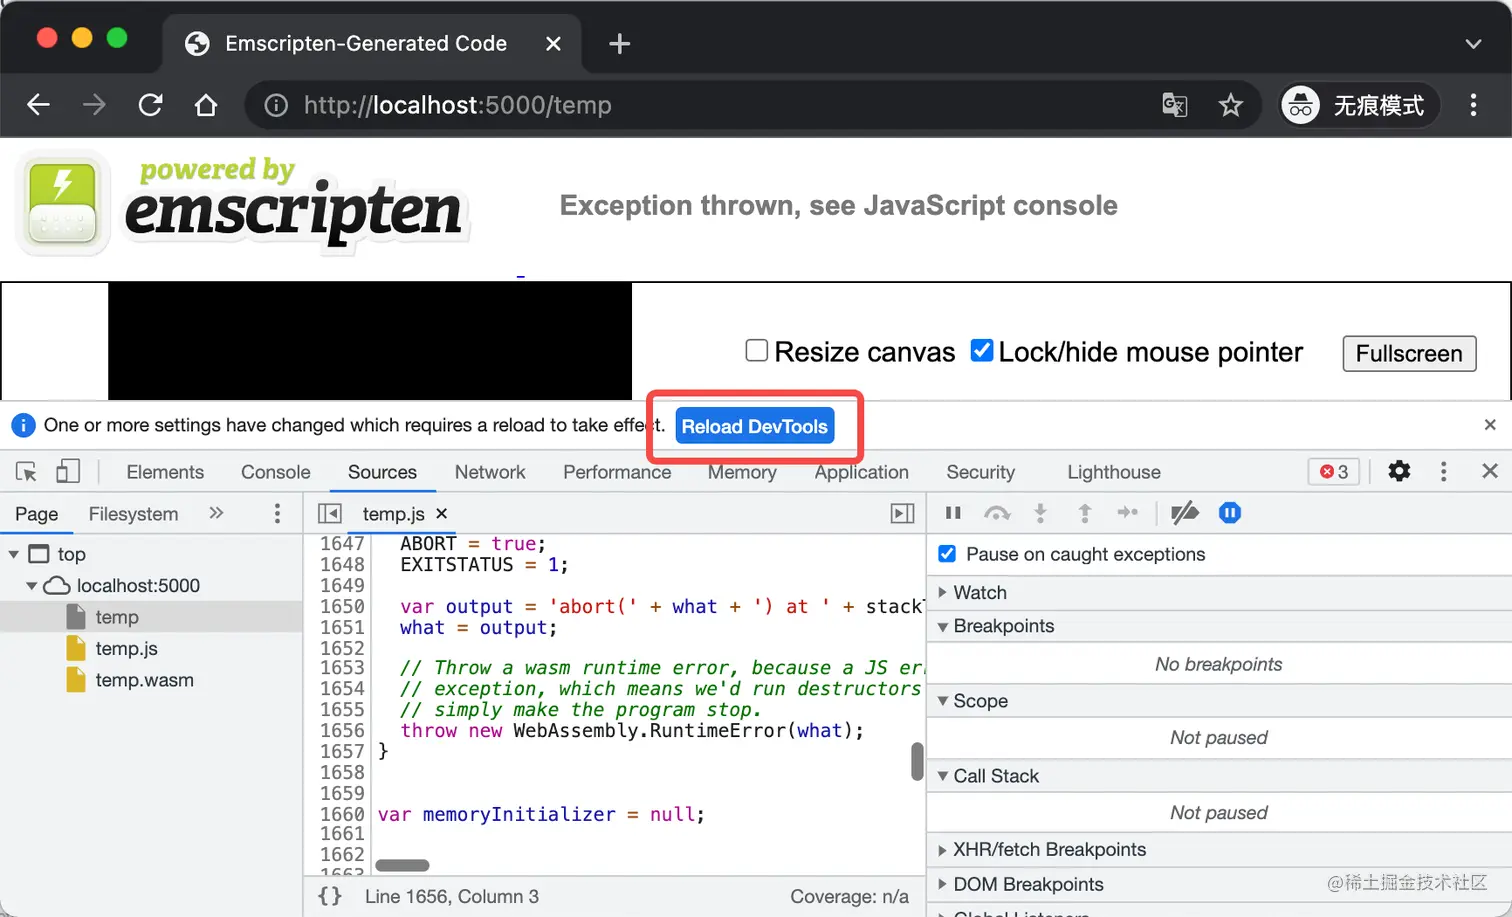Open a new browser tab
The image size is (1512, 917).
(x=620, y=43)
